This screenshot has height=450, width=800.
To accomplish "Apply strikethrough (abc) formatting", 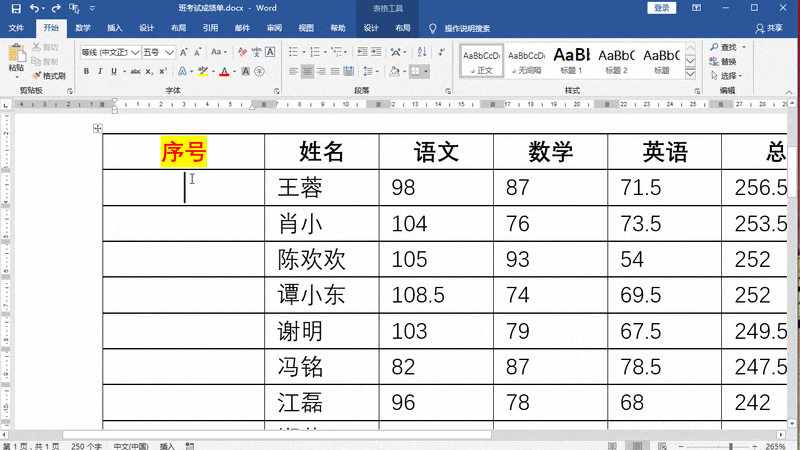I will click(x=135, y=71).
